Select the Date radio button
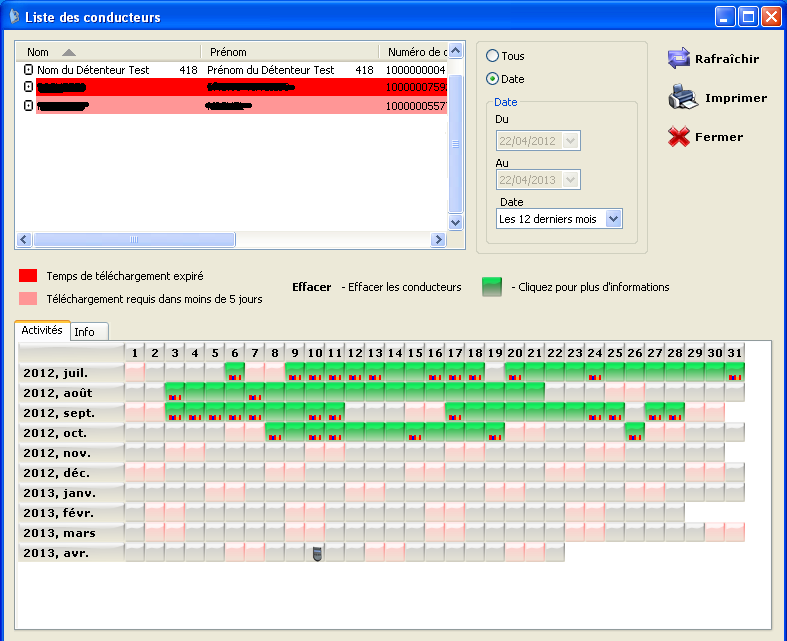 click(492, 79)
